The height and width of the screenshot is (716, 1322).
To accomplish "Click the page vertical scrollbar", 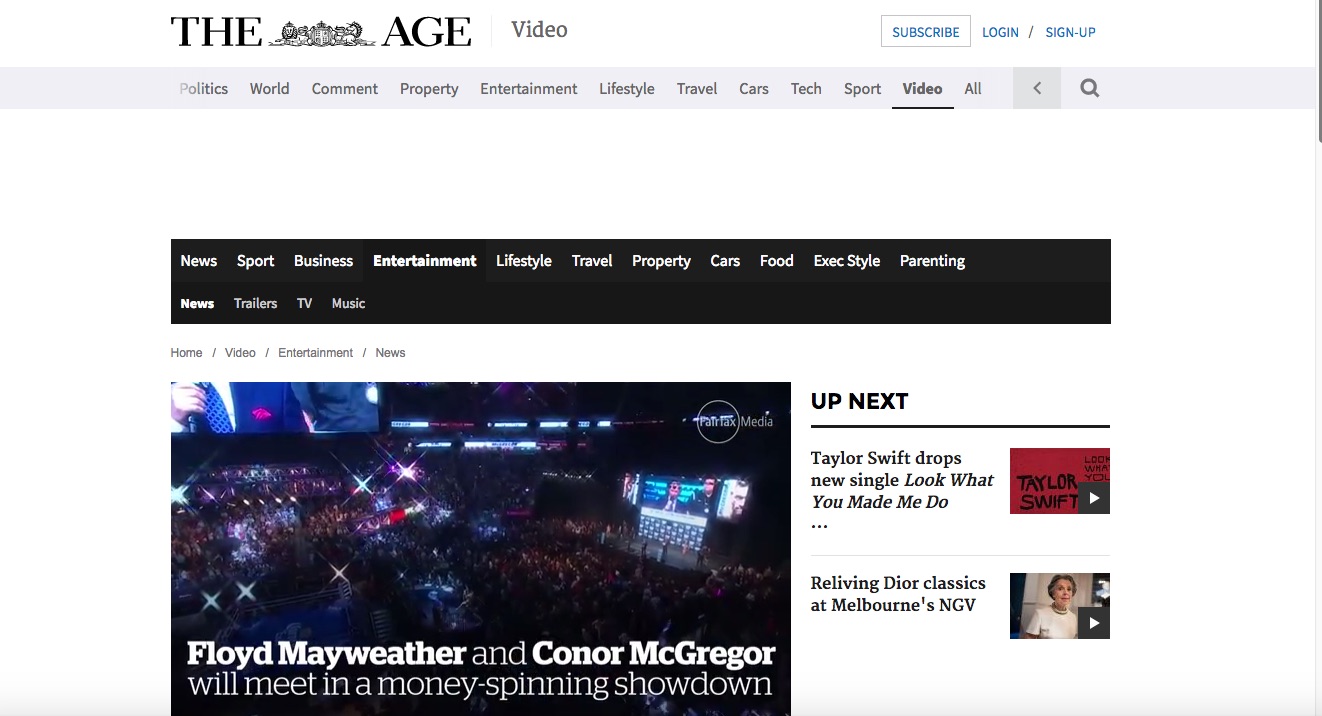I will click(1317, 300).
